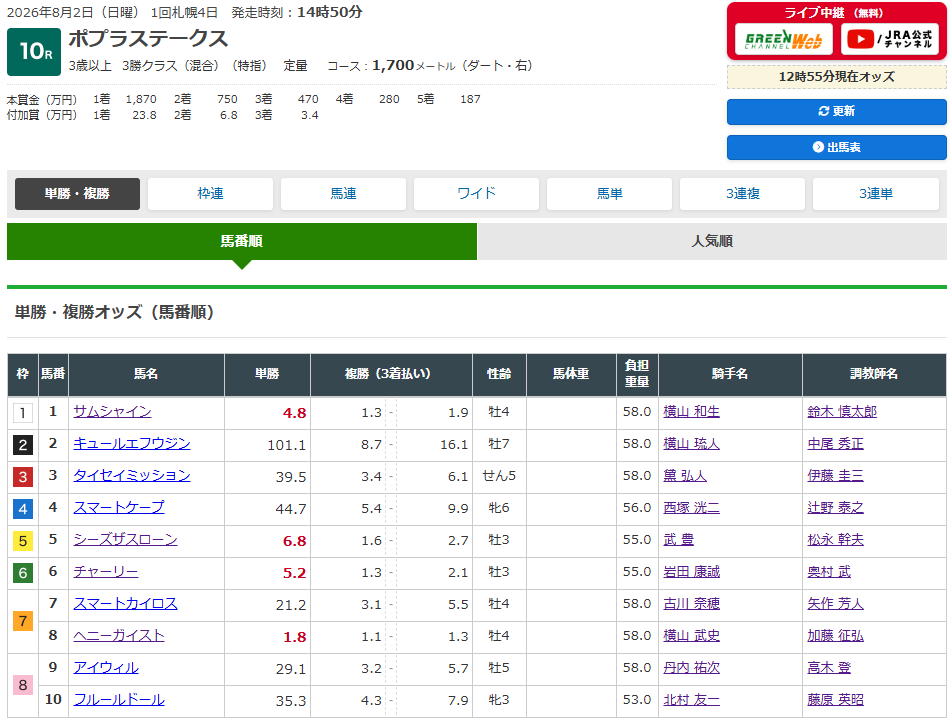Open horse サムシャイン link

(112, 411)
